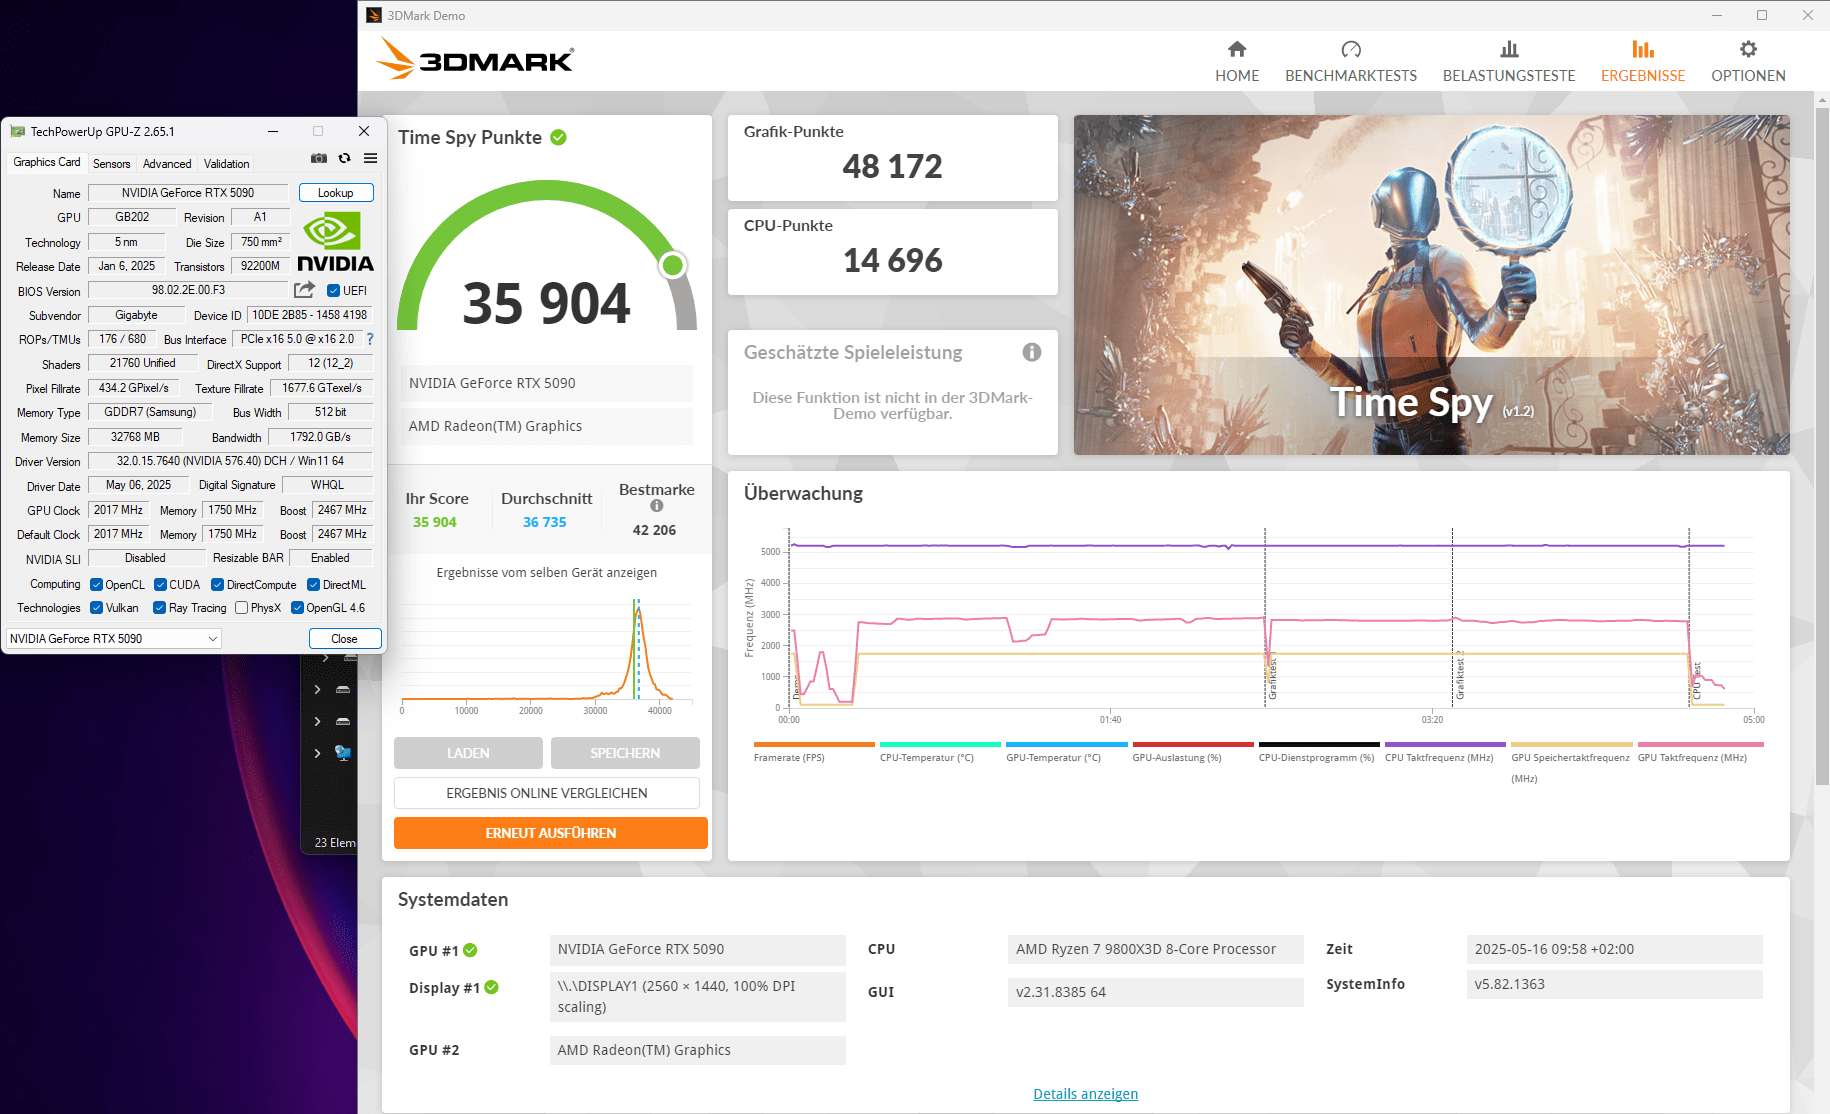Click the LADEN button
1830x1114 pixels.
[468, 753]
